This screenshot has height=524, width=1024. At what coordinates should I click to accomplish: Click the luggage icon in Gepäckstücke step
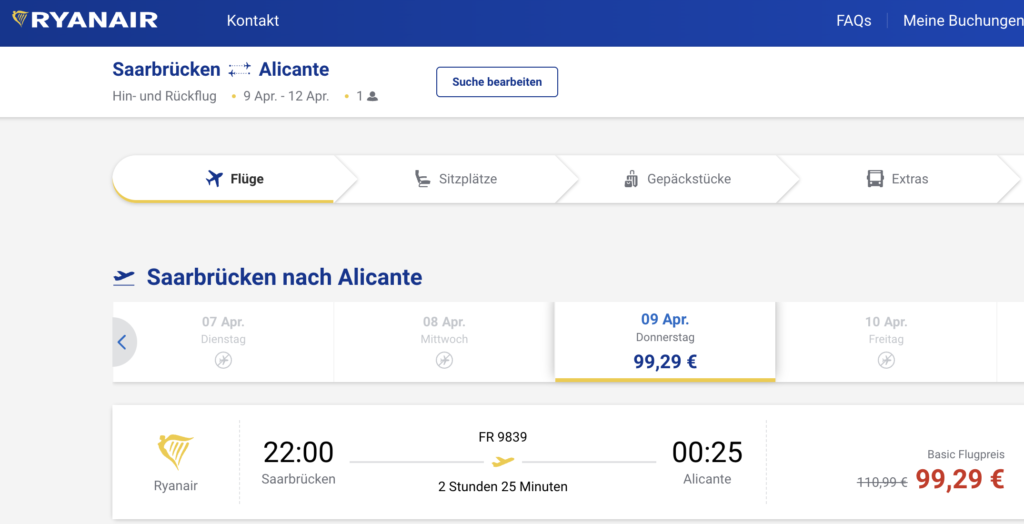(x=631, y=179)
